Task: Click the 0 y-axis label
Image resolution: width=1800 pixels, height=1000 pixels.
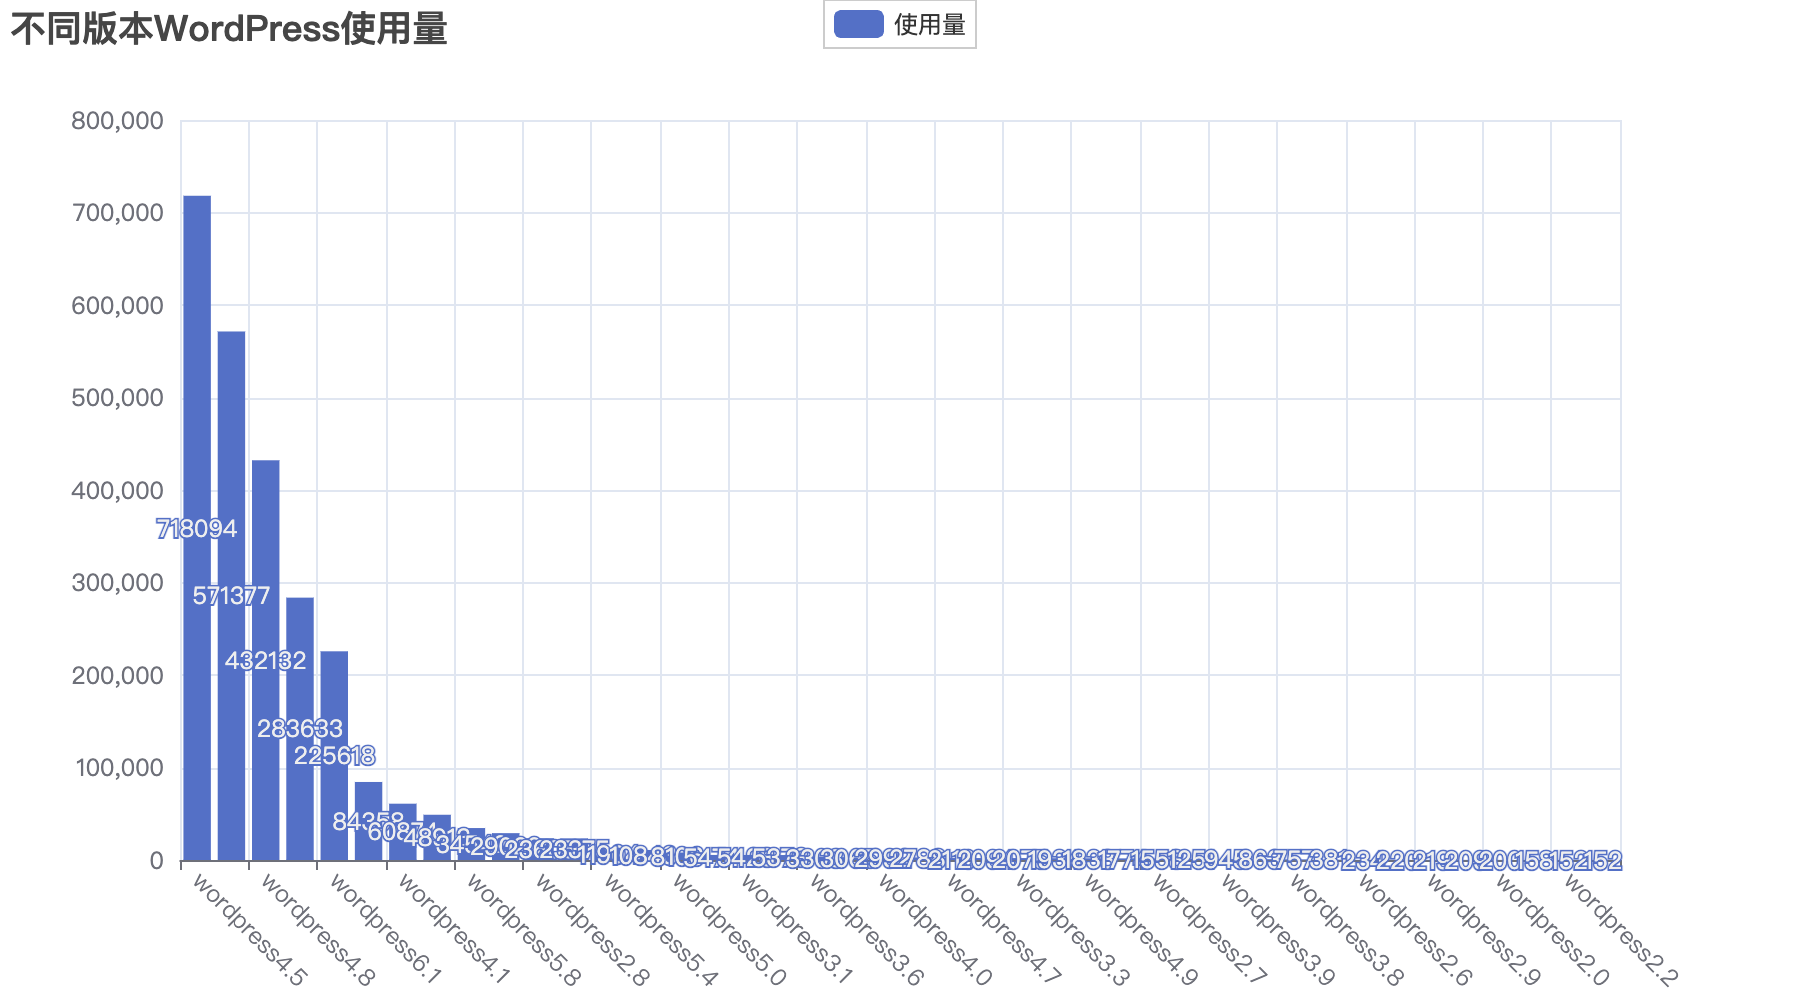Action: (157, 860)
